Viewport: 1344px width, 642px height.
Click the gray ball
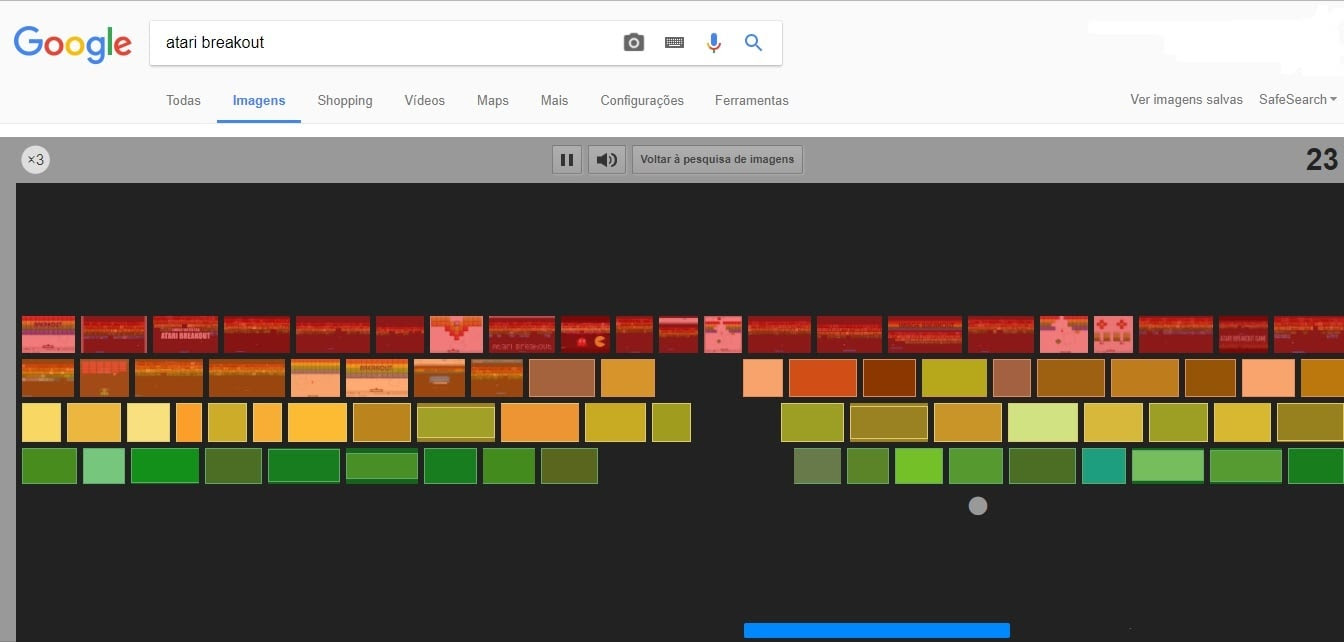(978, 506)
